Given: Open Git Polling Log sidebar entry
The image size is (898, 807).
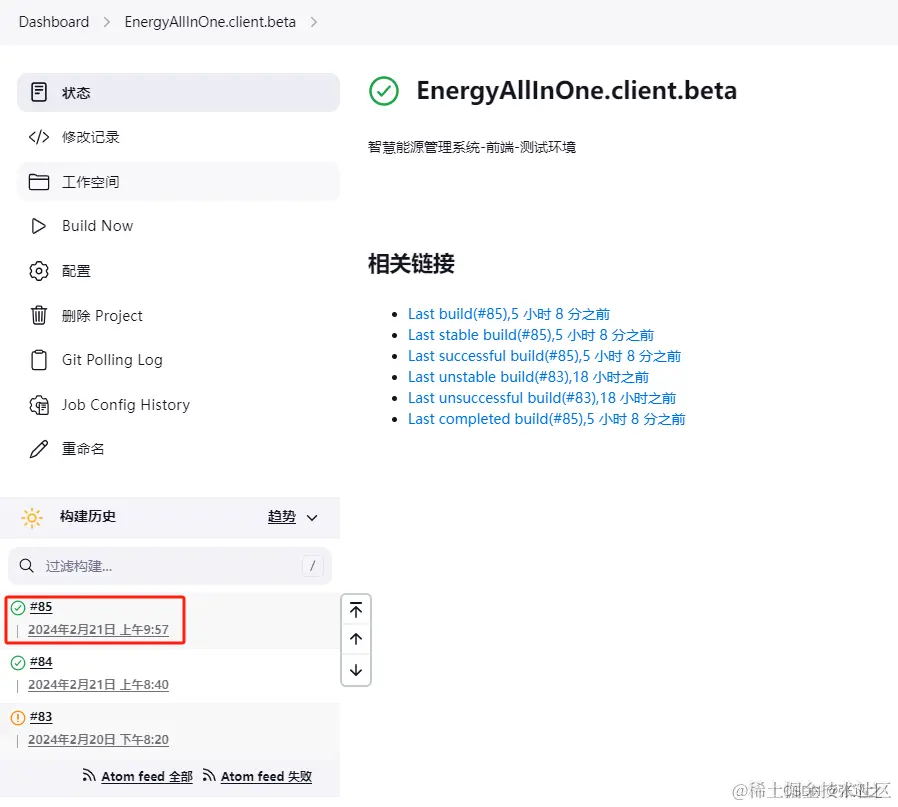Looking at the screenshot, I should 178,360.
